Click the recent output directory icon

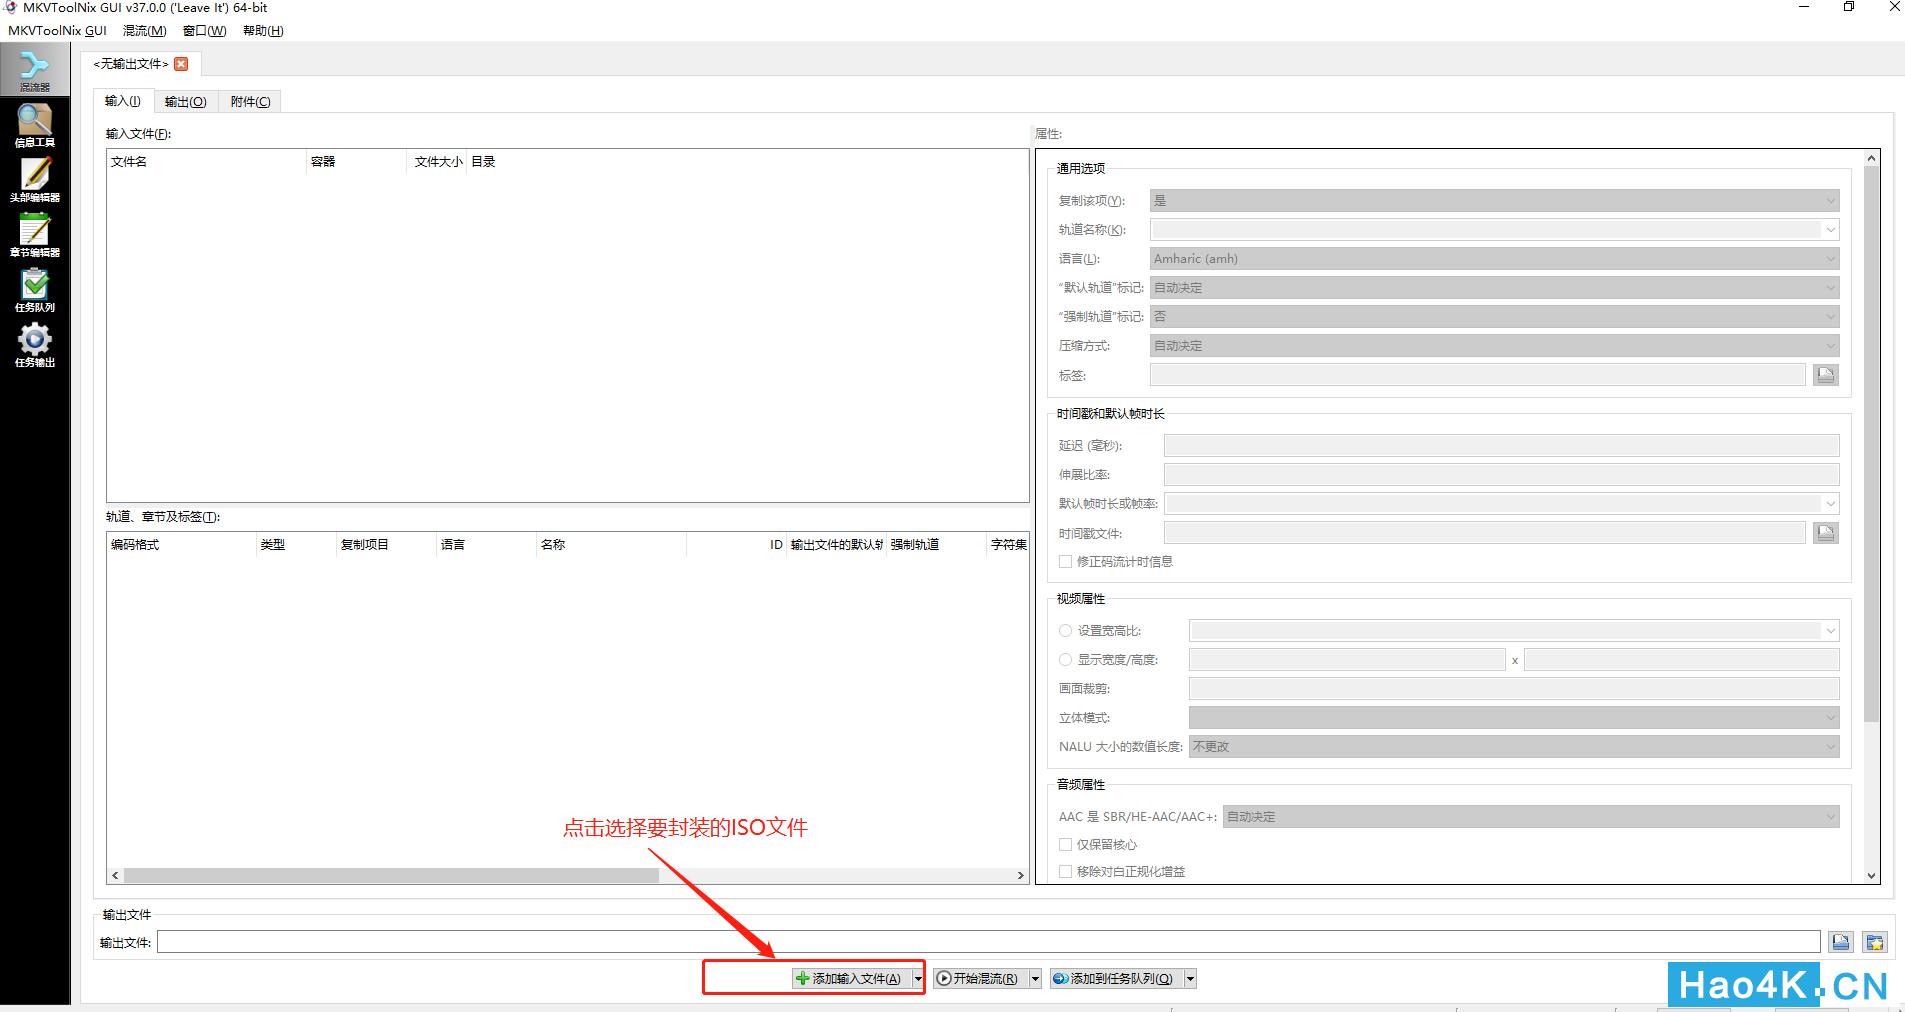(1875, 942)
